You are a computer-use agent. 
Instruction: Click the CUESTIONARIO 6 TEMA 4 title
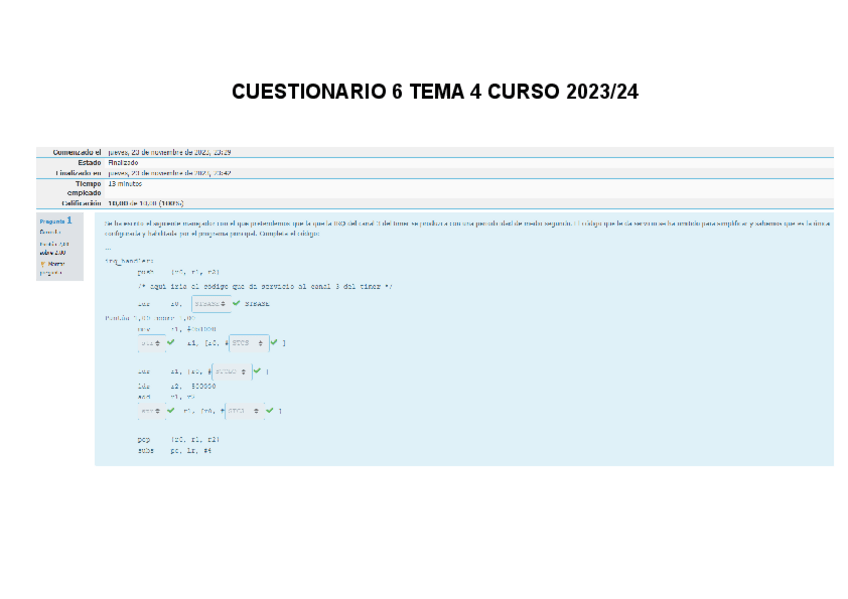[435, 93]
